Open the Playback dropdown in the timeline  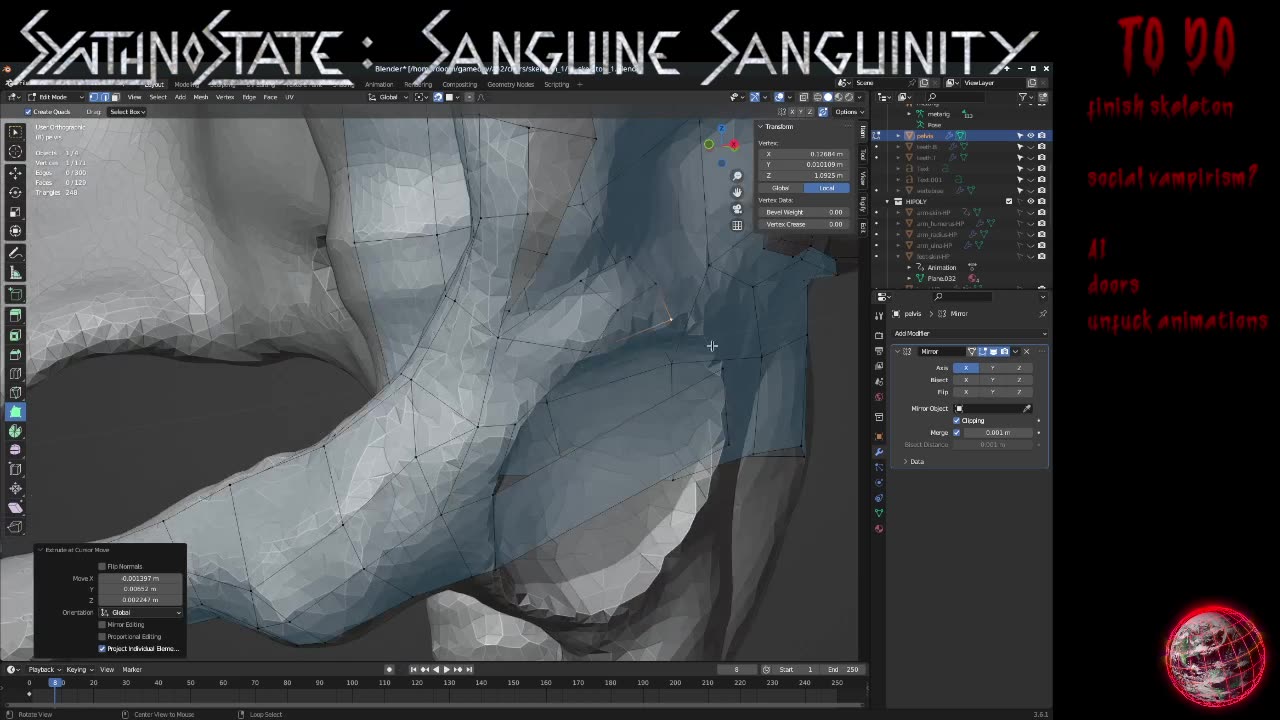pyautogui.click(x=43, y=669)
